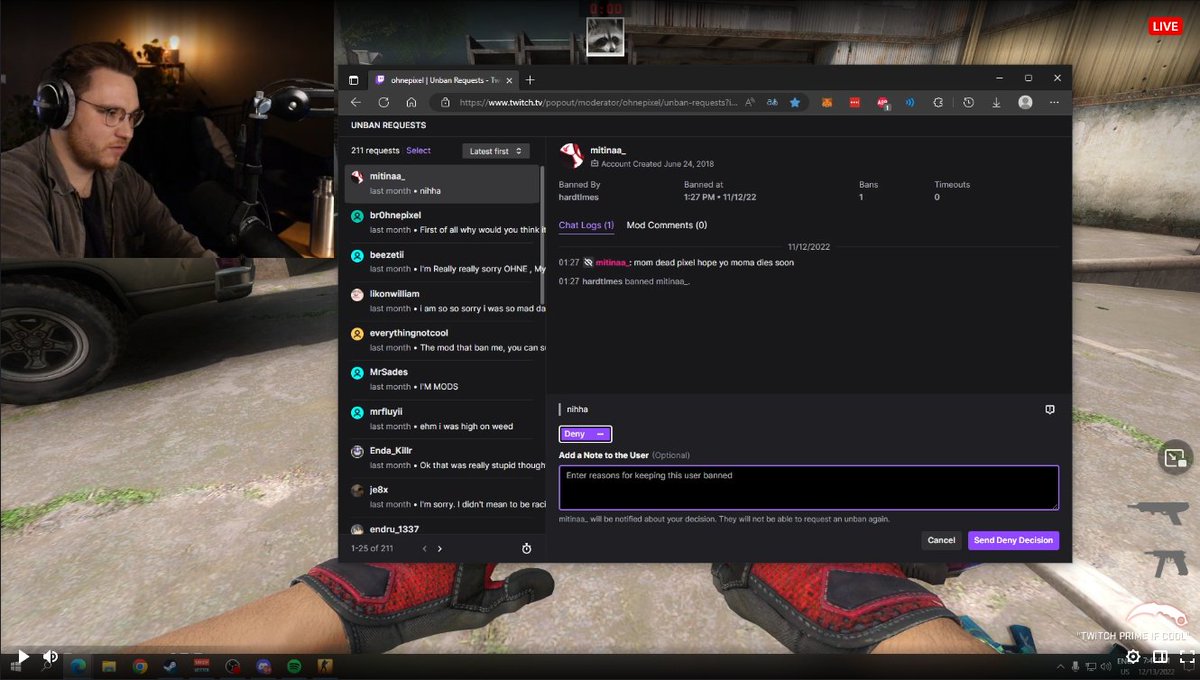Open the browser profile avatar
The image size is (1200, 680).
point(1025,102)
